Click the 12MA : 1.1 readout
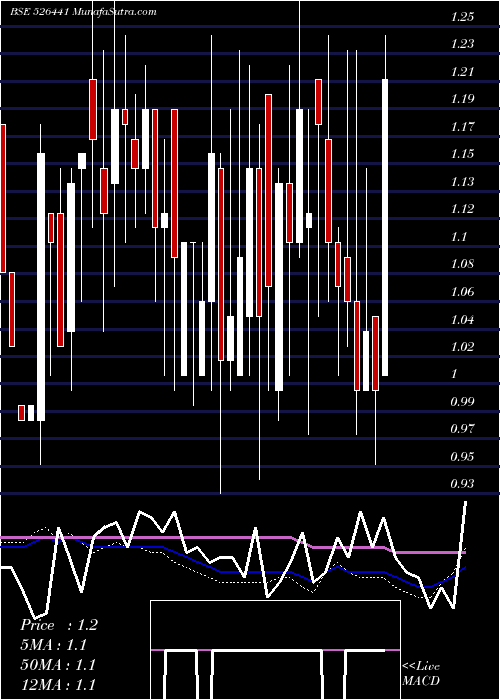500x700 pixels. (58, 684)
